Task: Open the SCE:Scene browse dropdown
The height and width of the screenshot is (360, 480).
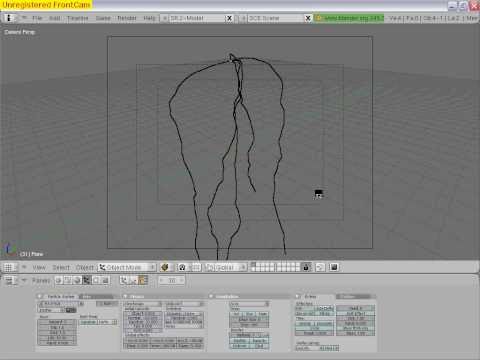Action: tap(244, 18)
